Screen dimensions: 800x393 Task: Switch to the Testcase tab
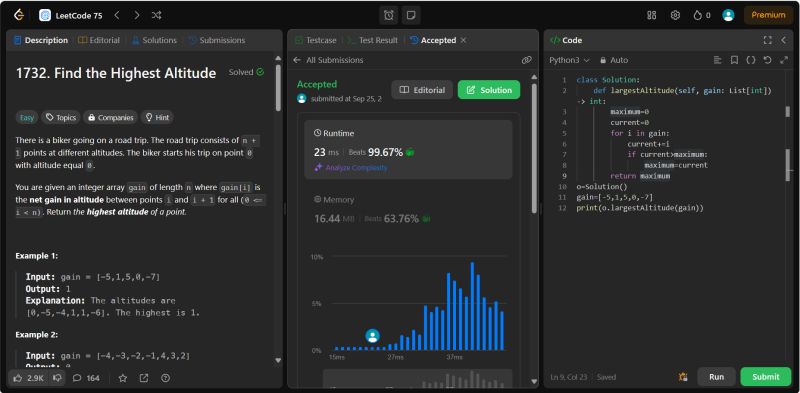pyautogui.click(x=315, y=40)
